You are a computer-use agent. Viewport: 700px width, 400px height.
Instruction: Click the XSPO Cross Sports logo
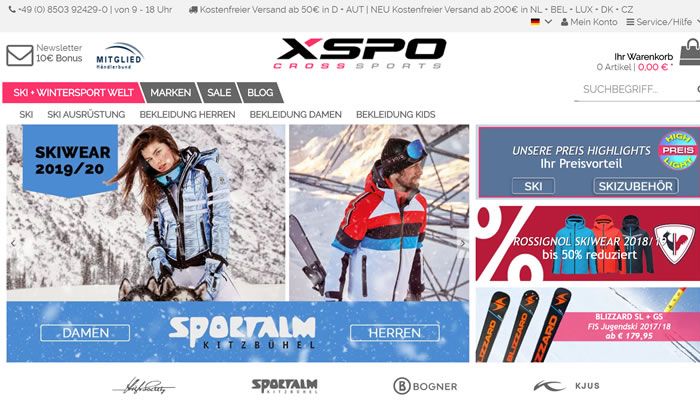(359, 54)
